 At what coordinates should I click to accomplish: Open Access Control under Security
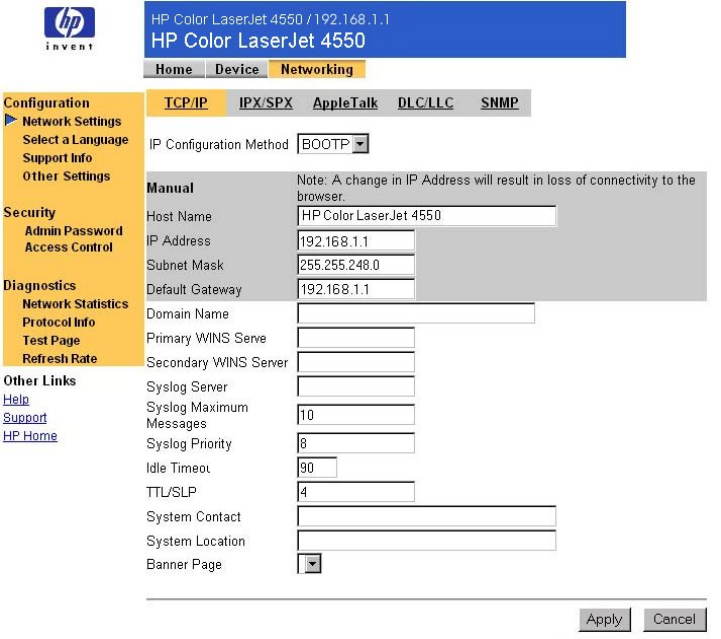(x=69, y=247)
